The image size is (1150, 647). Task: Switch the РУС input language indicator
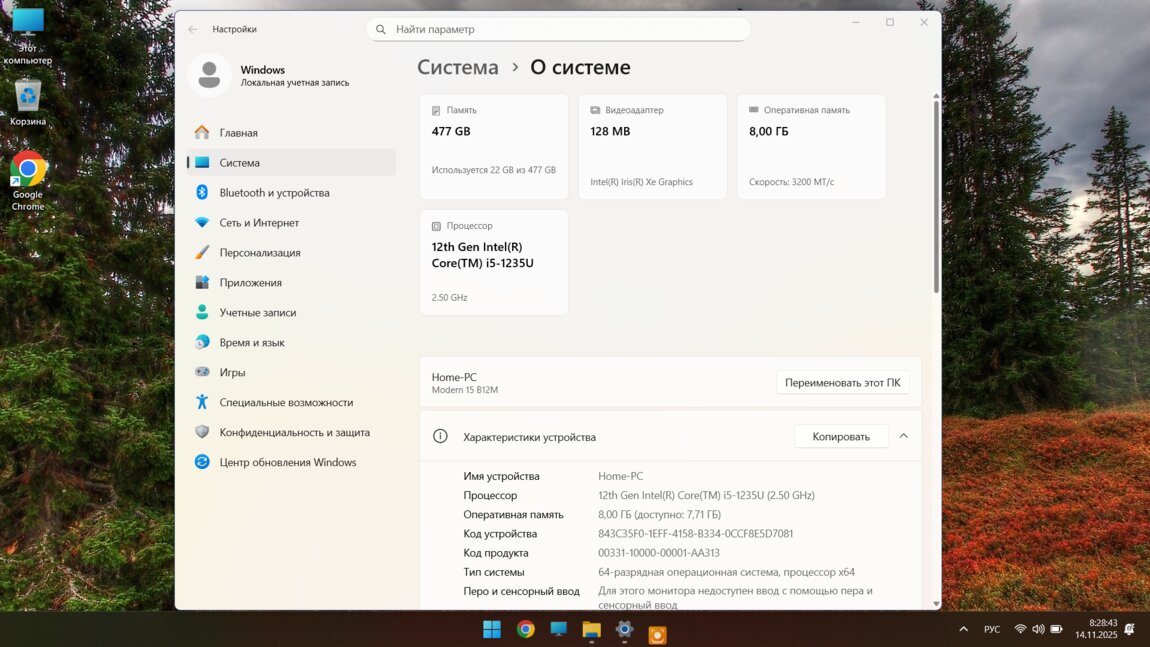pyautogui.click(x=991, y=629)
